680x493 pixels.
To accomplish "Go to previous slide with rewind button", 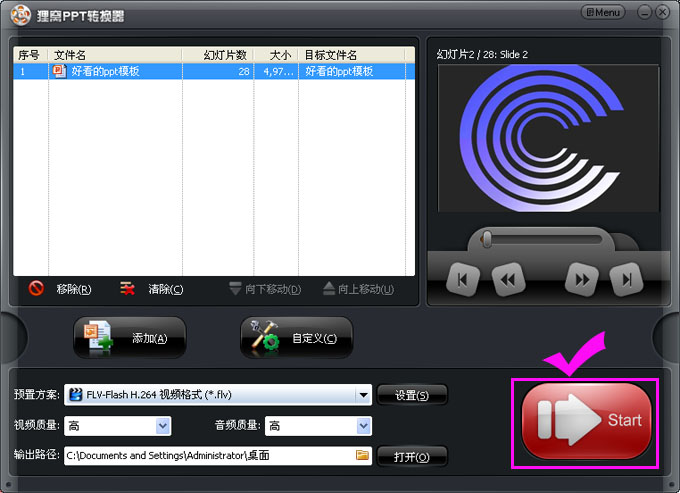I will pos(508,280).
